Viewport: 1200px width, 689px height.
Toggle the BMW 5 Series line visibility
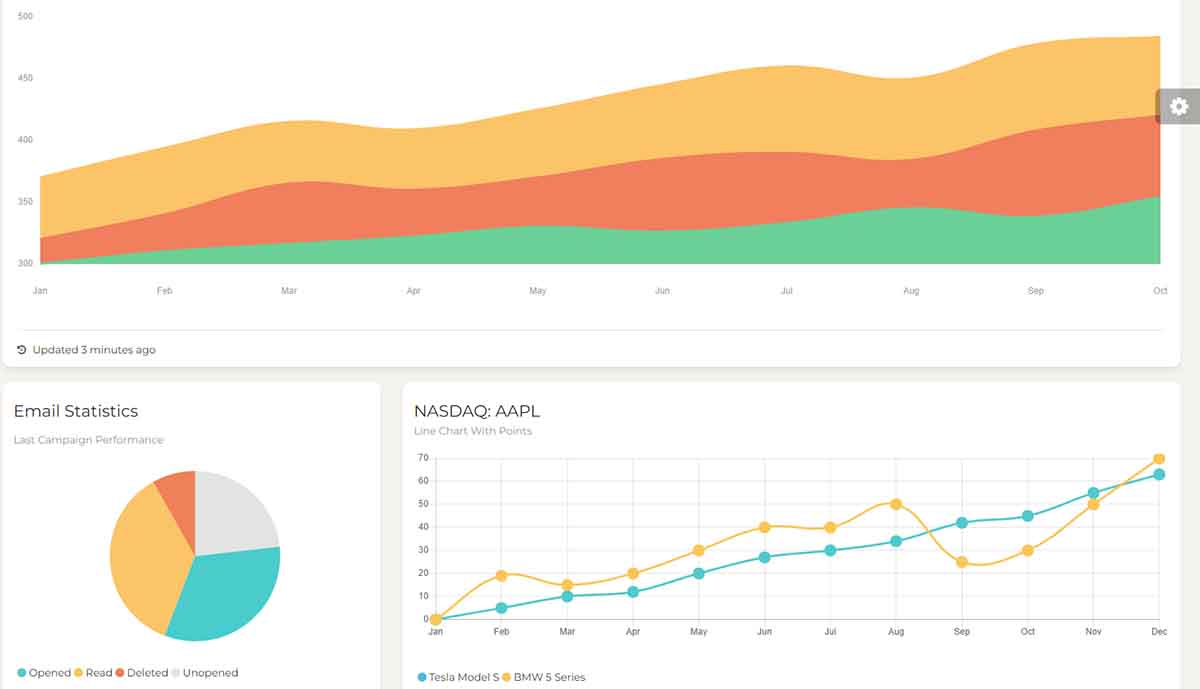click(545, 677)
